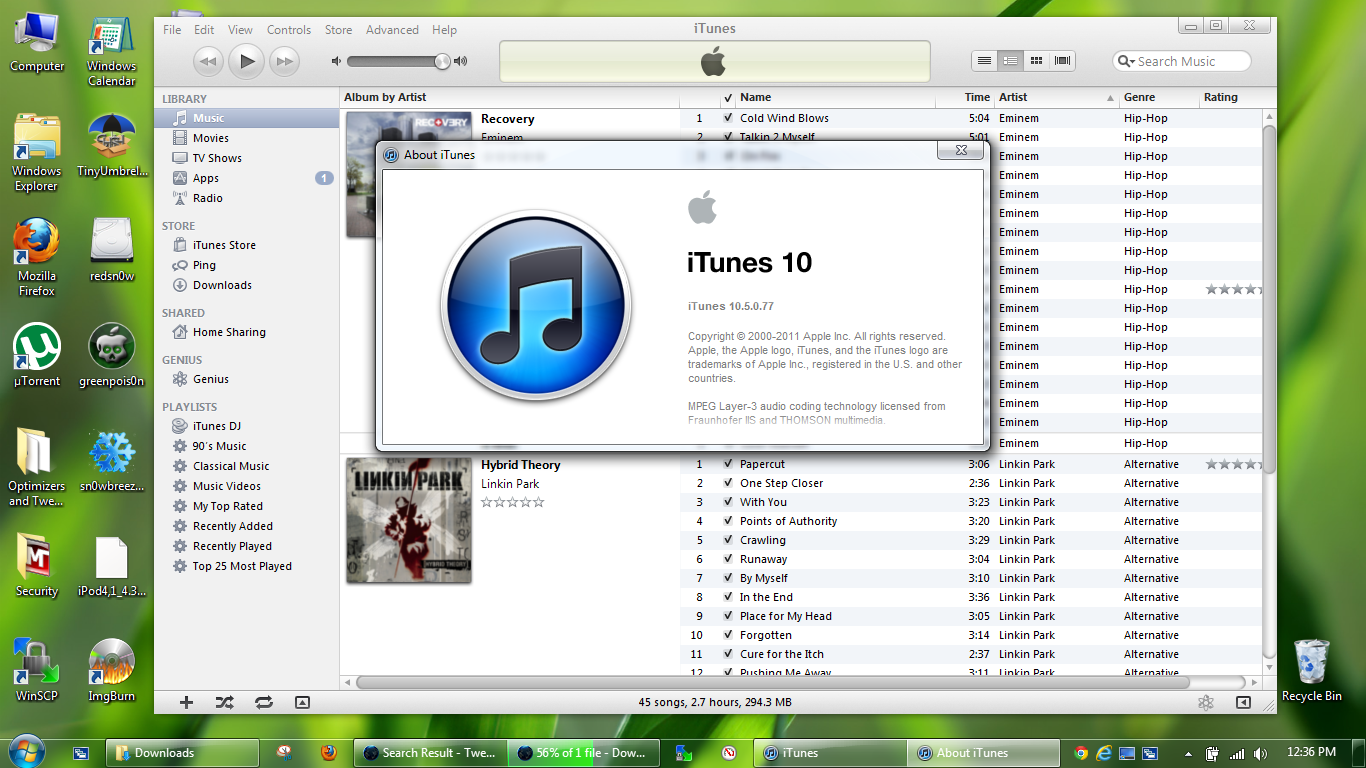Switch to Grid view
The width and height of the screenshot is (1366, 768).
pyautogui.click(x=1036, y=60)
